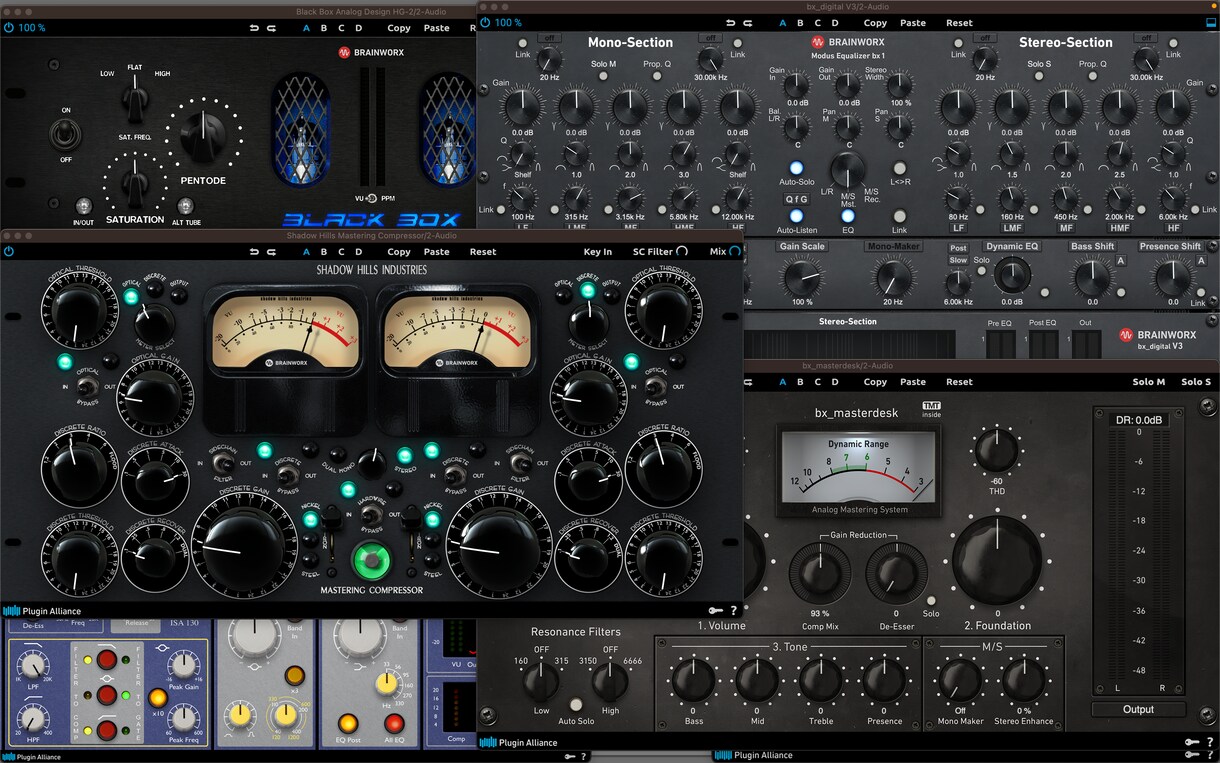This screenshot has height=763, width=1220.
Task: Click undo arrow in Black Box toolbar
Action: tap(254, 28)
